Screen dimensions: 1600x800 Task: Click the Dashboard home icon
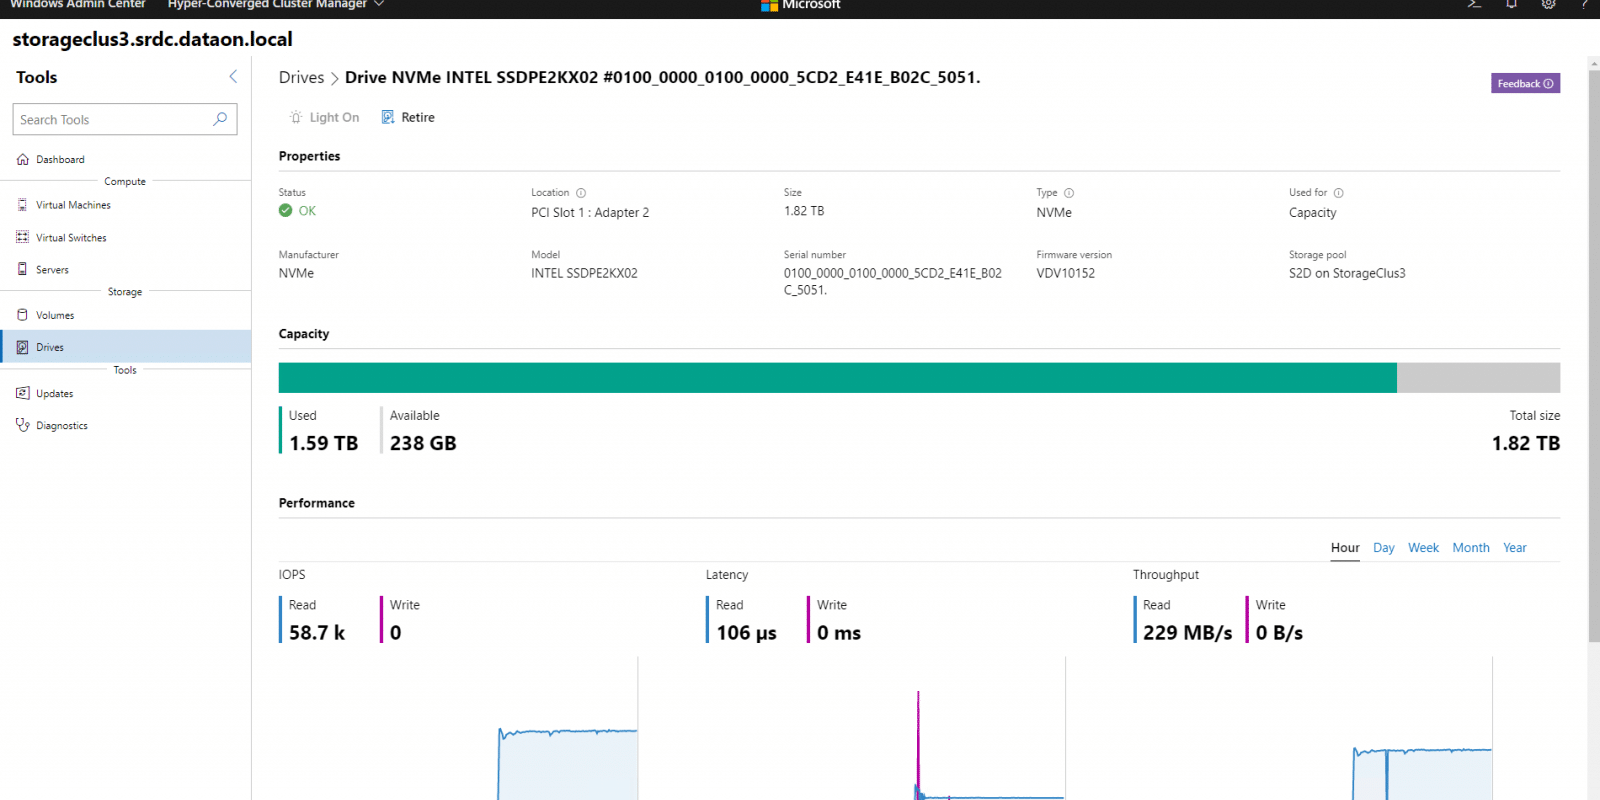[22, 159]
